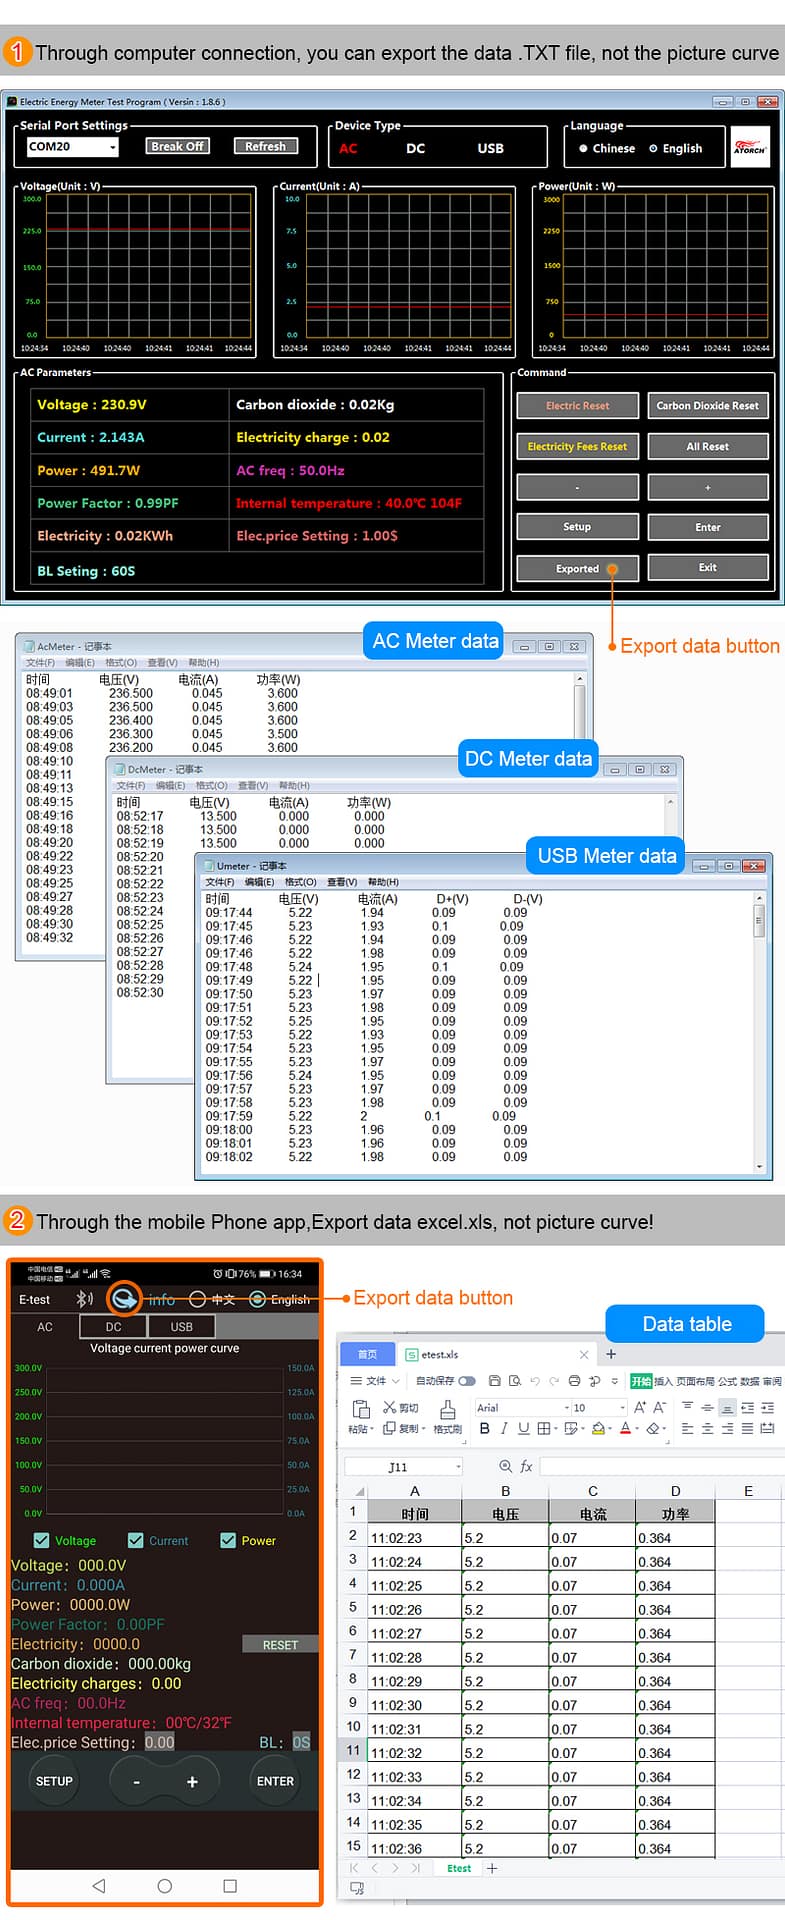Switch to DC tab in E-test app
785x1920 pixels.
tap(113, 1326)
